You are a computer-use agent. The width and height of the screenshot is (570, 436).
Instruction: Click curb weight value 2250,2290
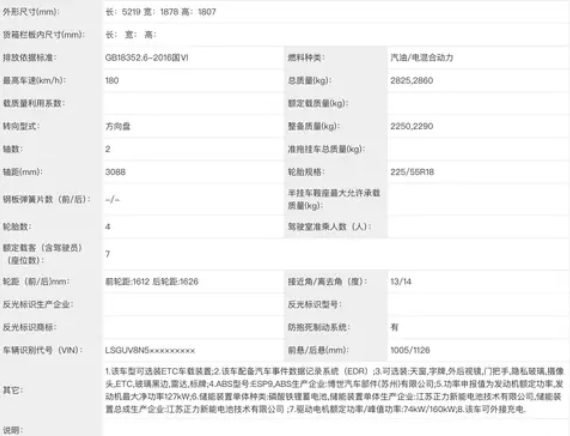[412, 126]
